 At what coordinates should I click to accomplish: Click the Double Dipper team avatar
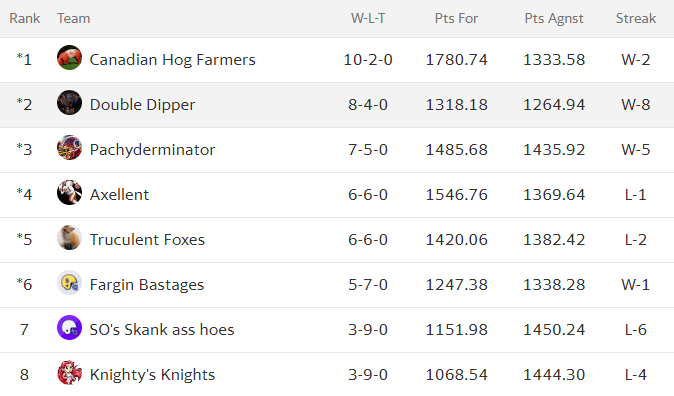(69, 102)
